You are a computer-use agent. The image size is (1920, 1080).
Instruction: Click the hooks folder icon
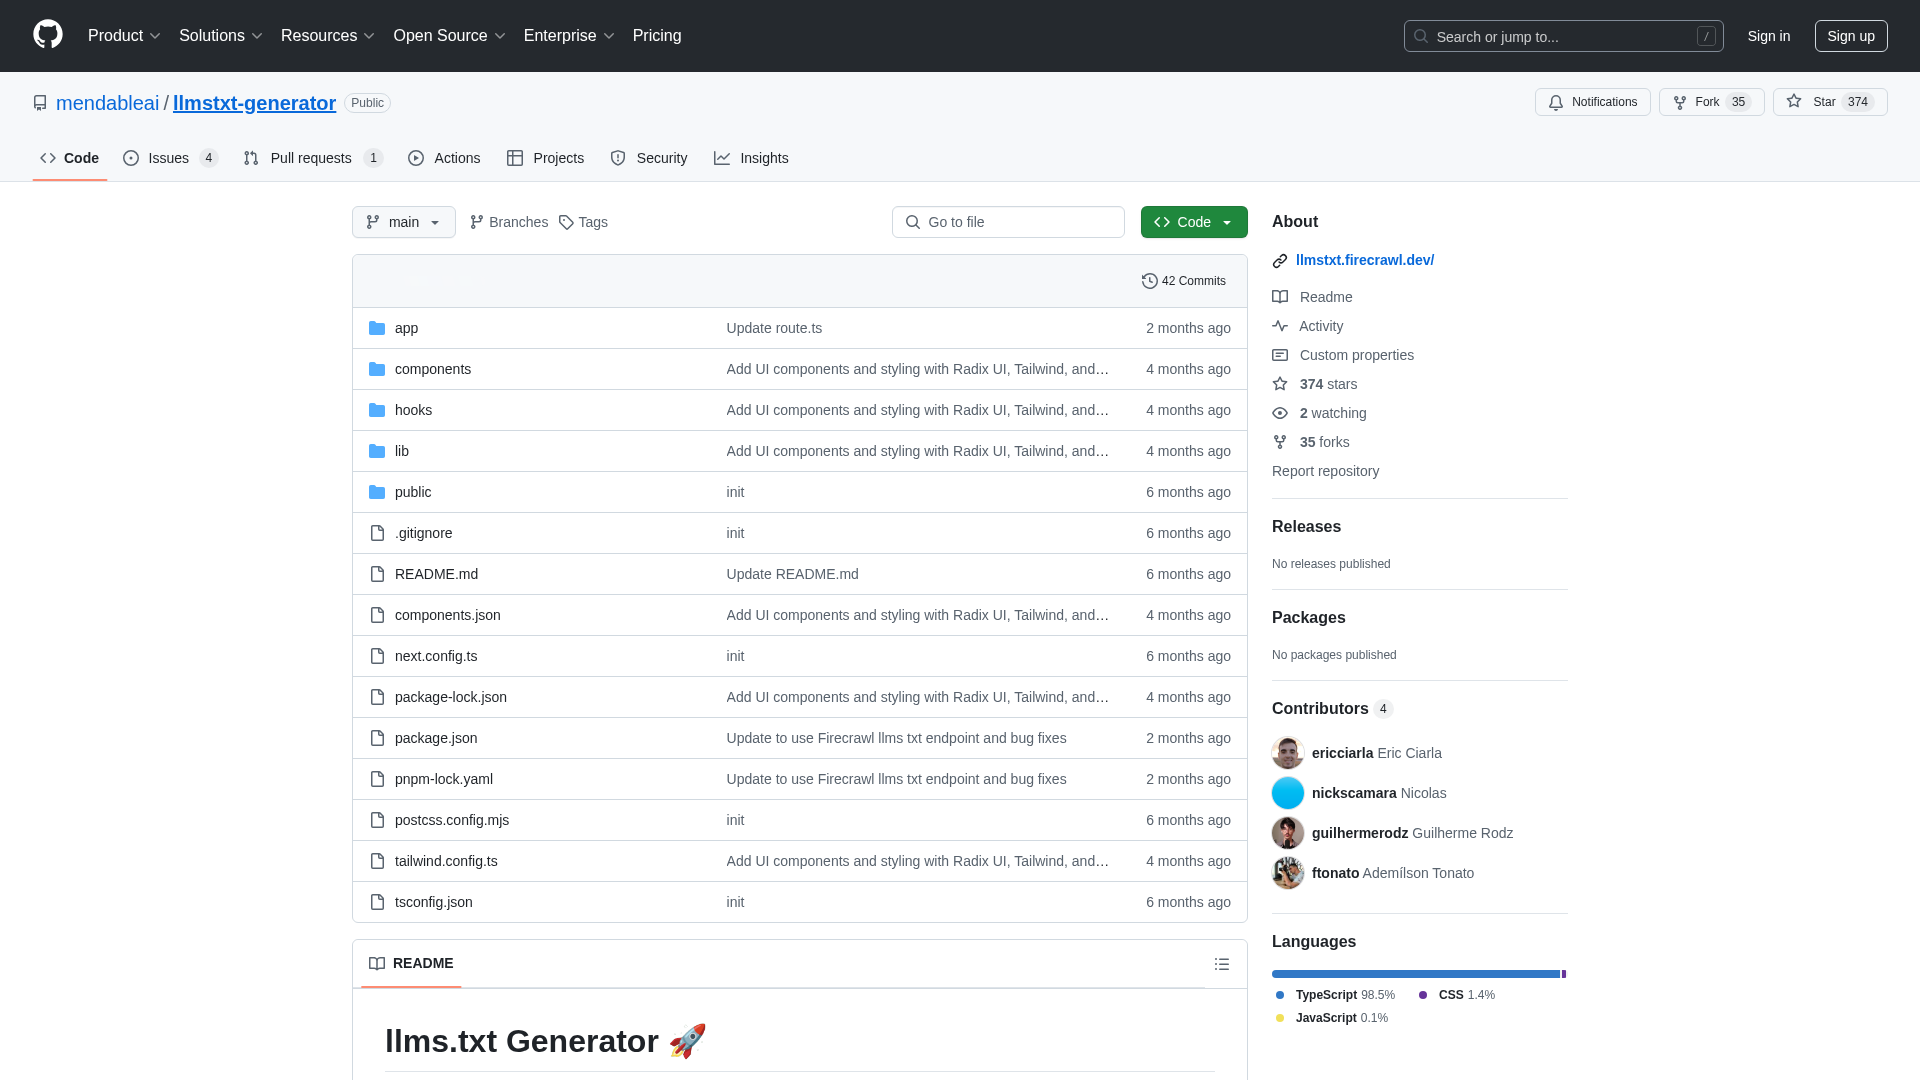pos(377,410)
